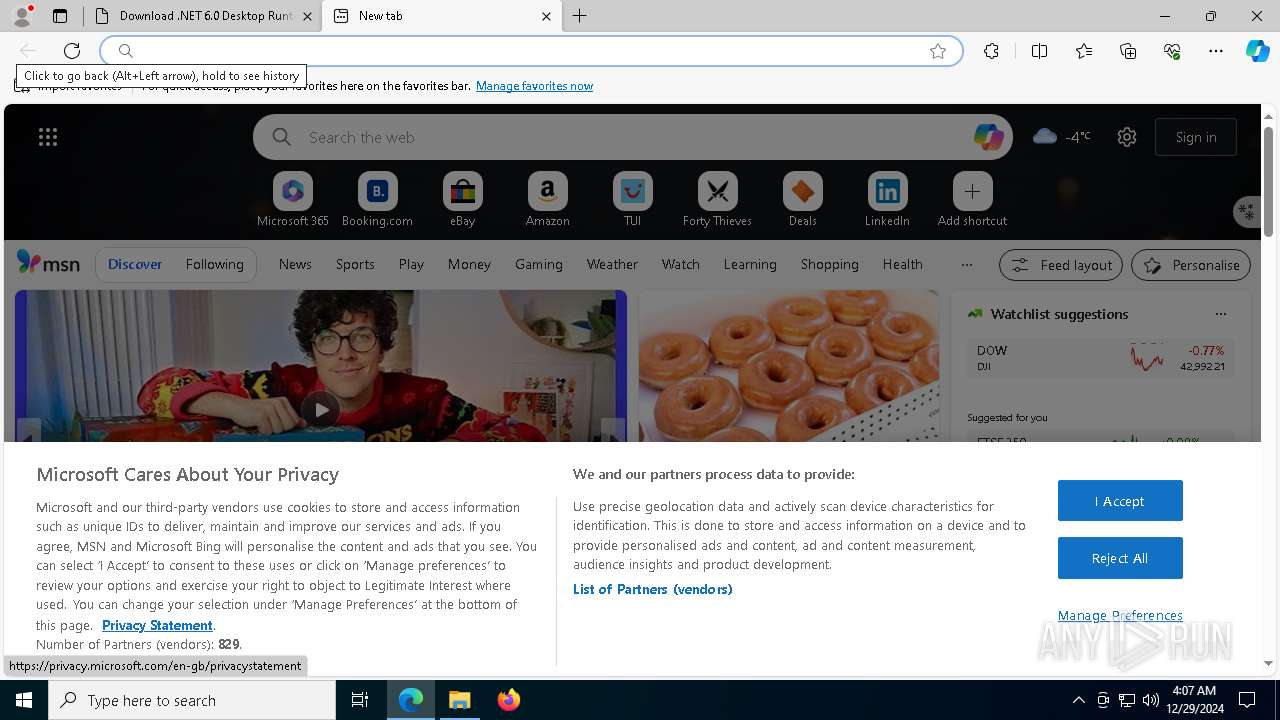Open the doughnuts news thumbnail
This screenshot has height=720, width=1280.
pyautogui.click(x=789, y=366)
